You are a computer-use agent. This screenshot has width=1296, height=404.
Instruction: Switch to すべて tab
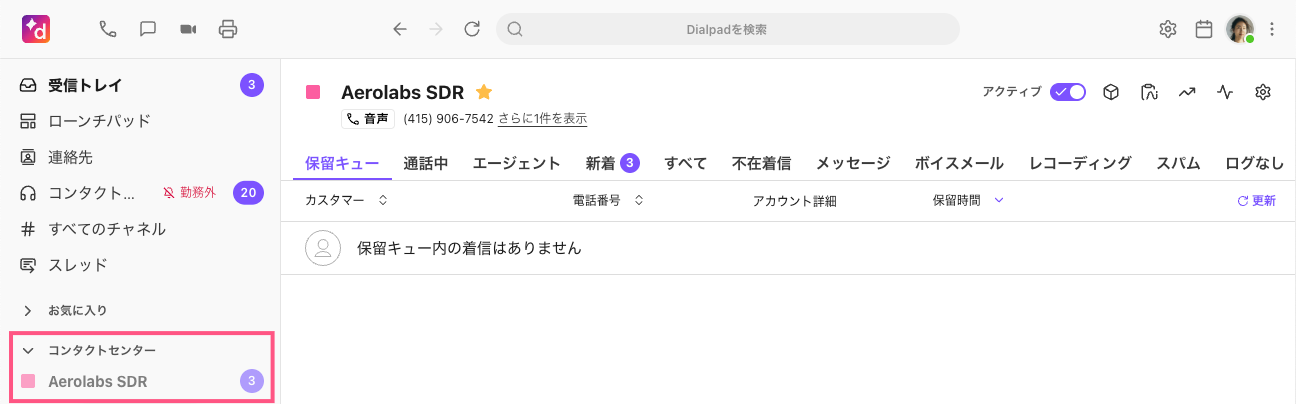686,163
